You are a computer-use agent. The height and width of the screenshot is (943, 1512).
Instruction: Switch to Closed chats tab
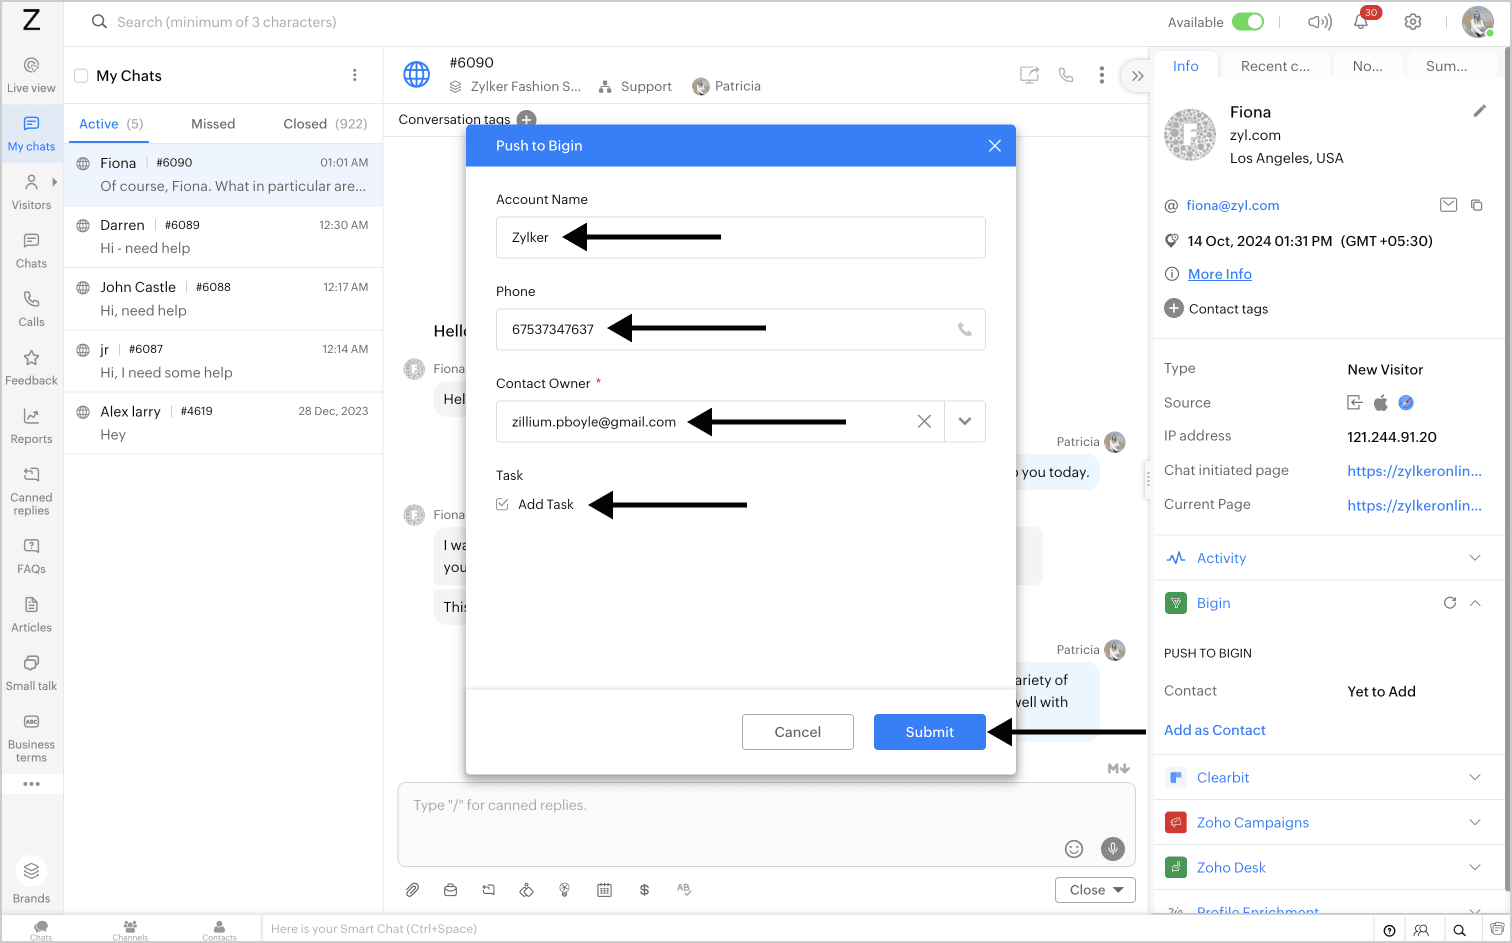[x=325, y=124]
